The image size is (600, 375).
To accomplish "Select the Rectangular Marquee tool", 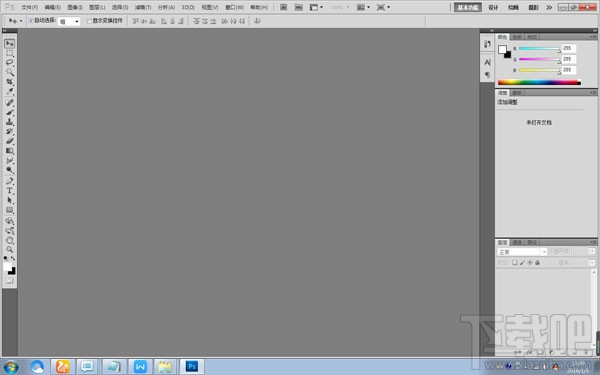I will 10,53.
